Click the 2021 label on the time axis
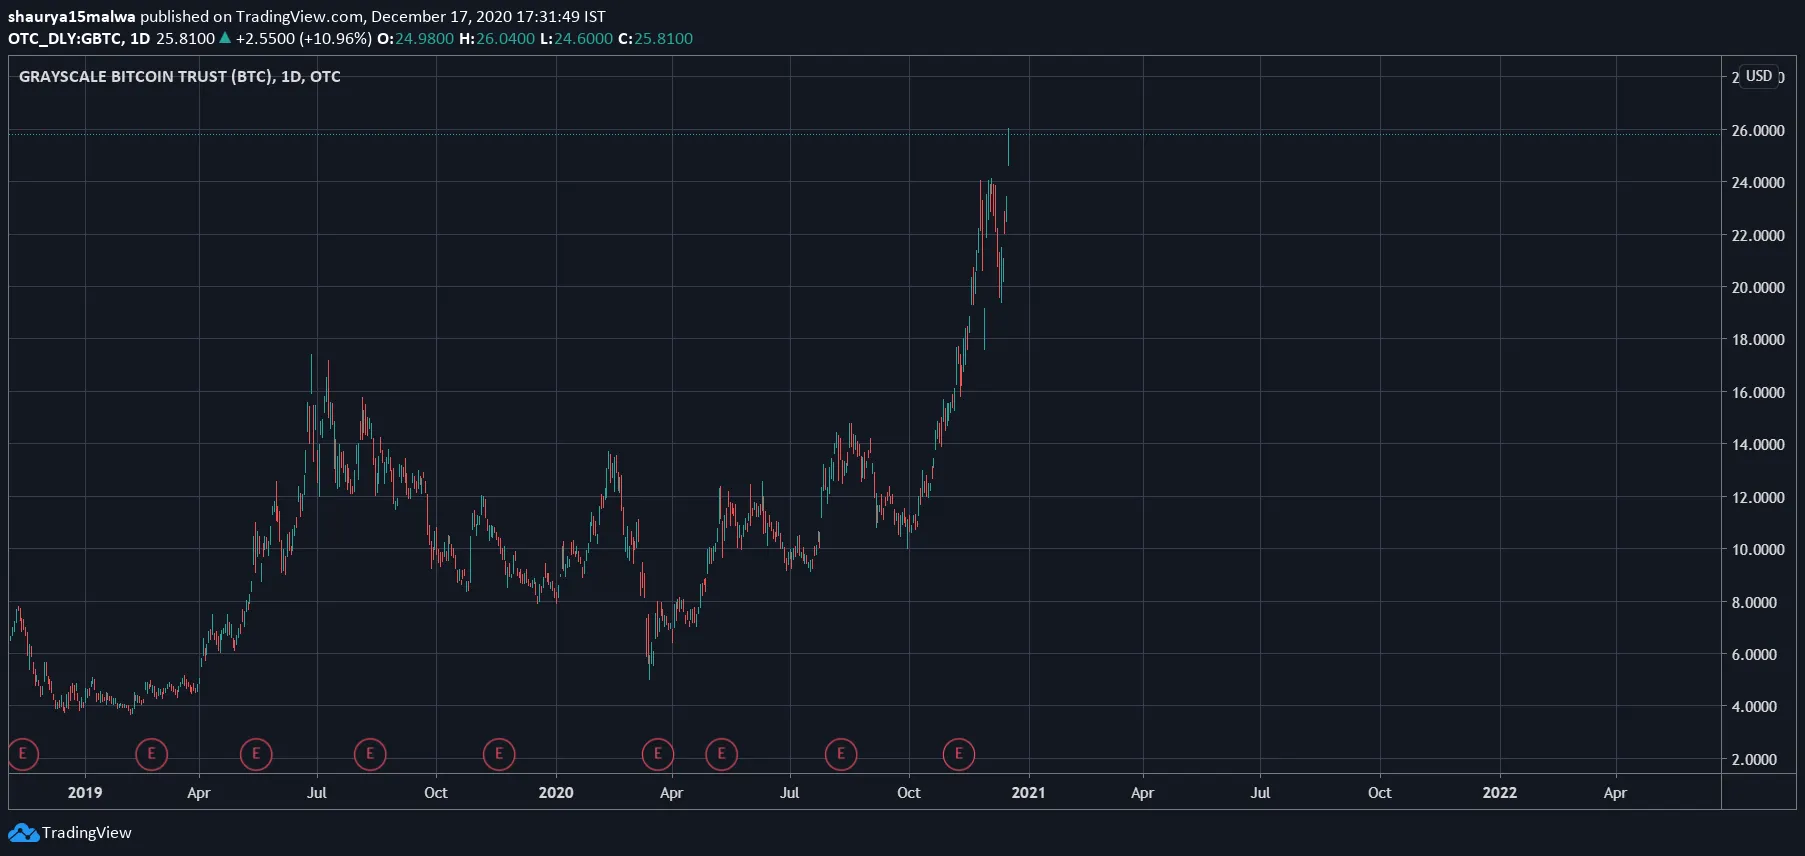 point(1028,793)
